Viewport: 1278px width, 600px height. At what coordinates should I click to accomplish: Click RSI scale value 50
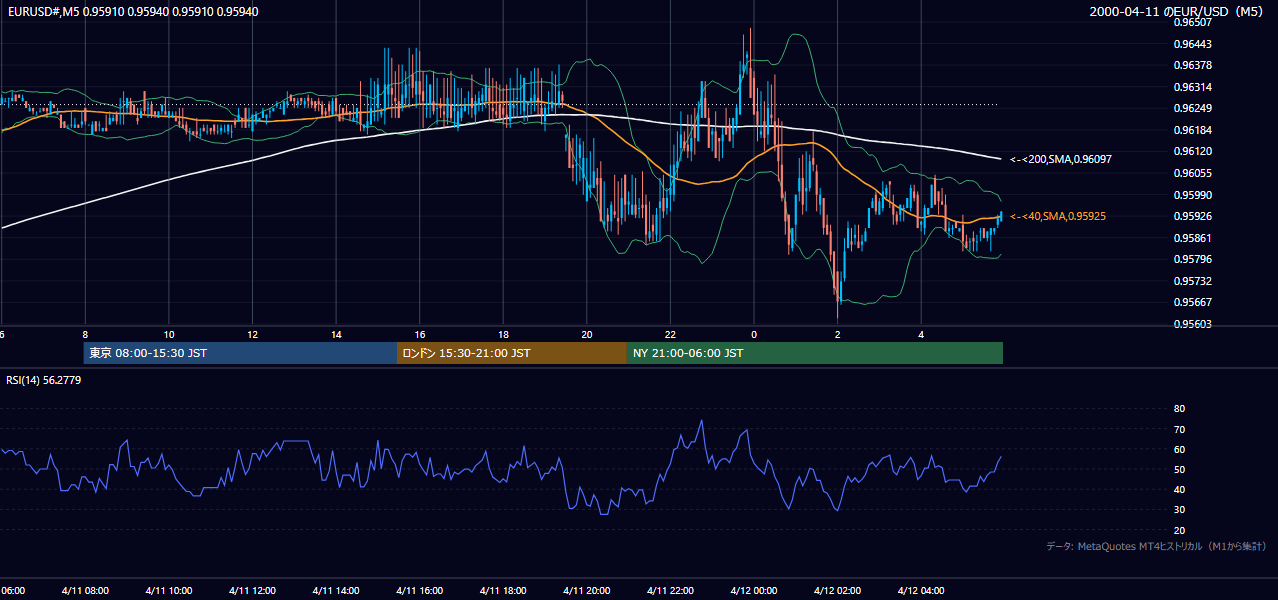[1179, 469]
